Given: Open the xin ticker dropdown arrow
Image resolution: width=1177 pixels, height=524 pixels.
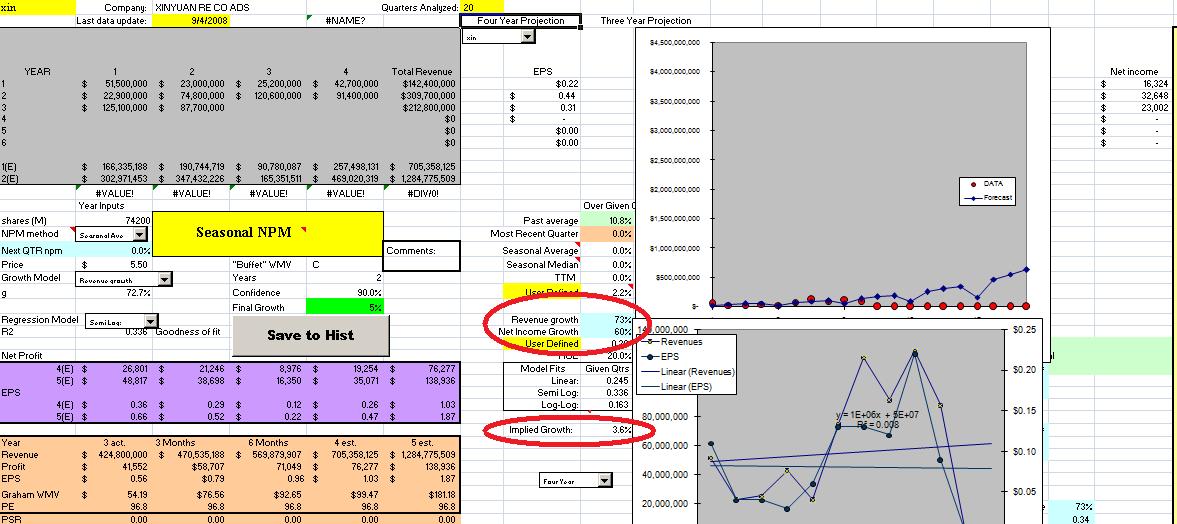Looking at the screenshot, I should click(527, 37).
